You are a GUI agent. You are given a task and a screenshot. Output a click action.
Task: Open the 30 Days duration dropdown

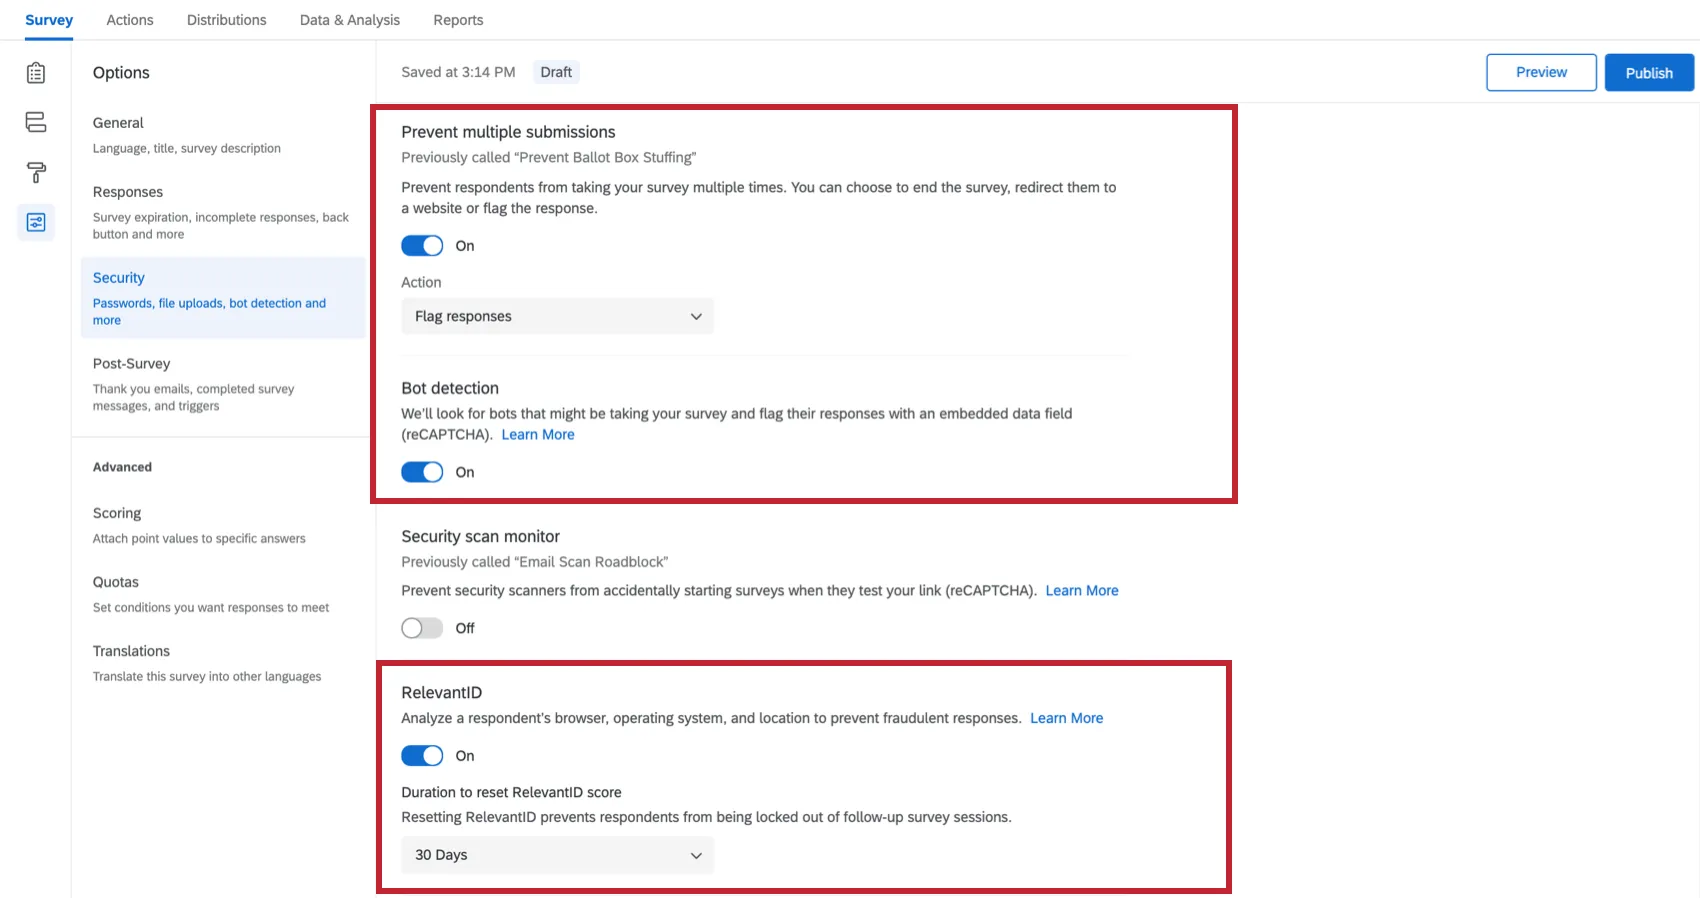pos(557,855)
